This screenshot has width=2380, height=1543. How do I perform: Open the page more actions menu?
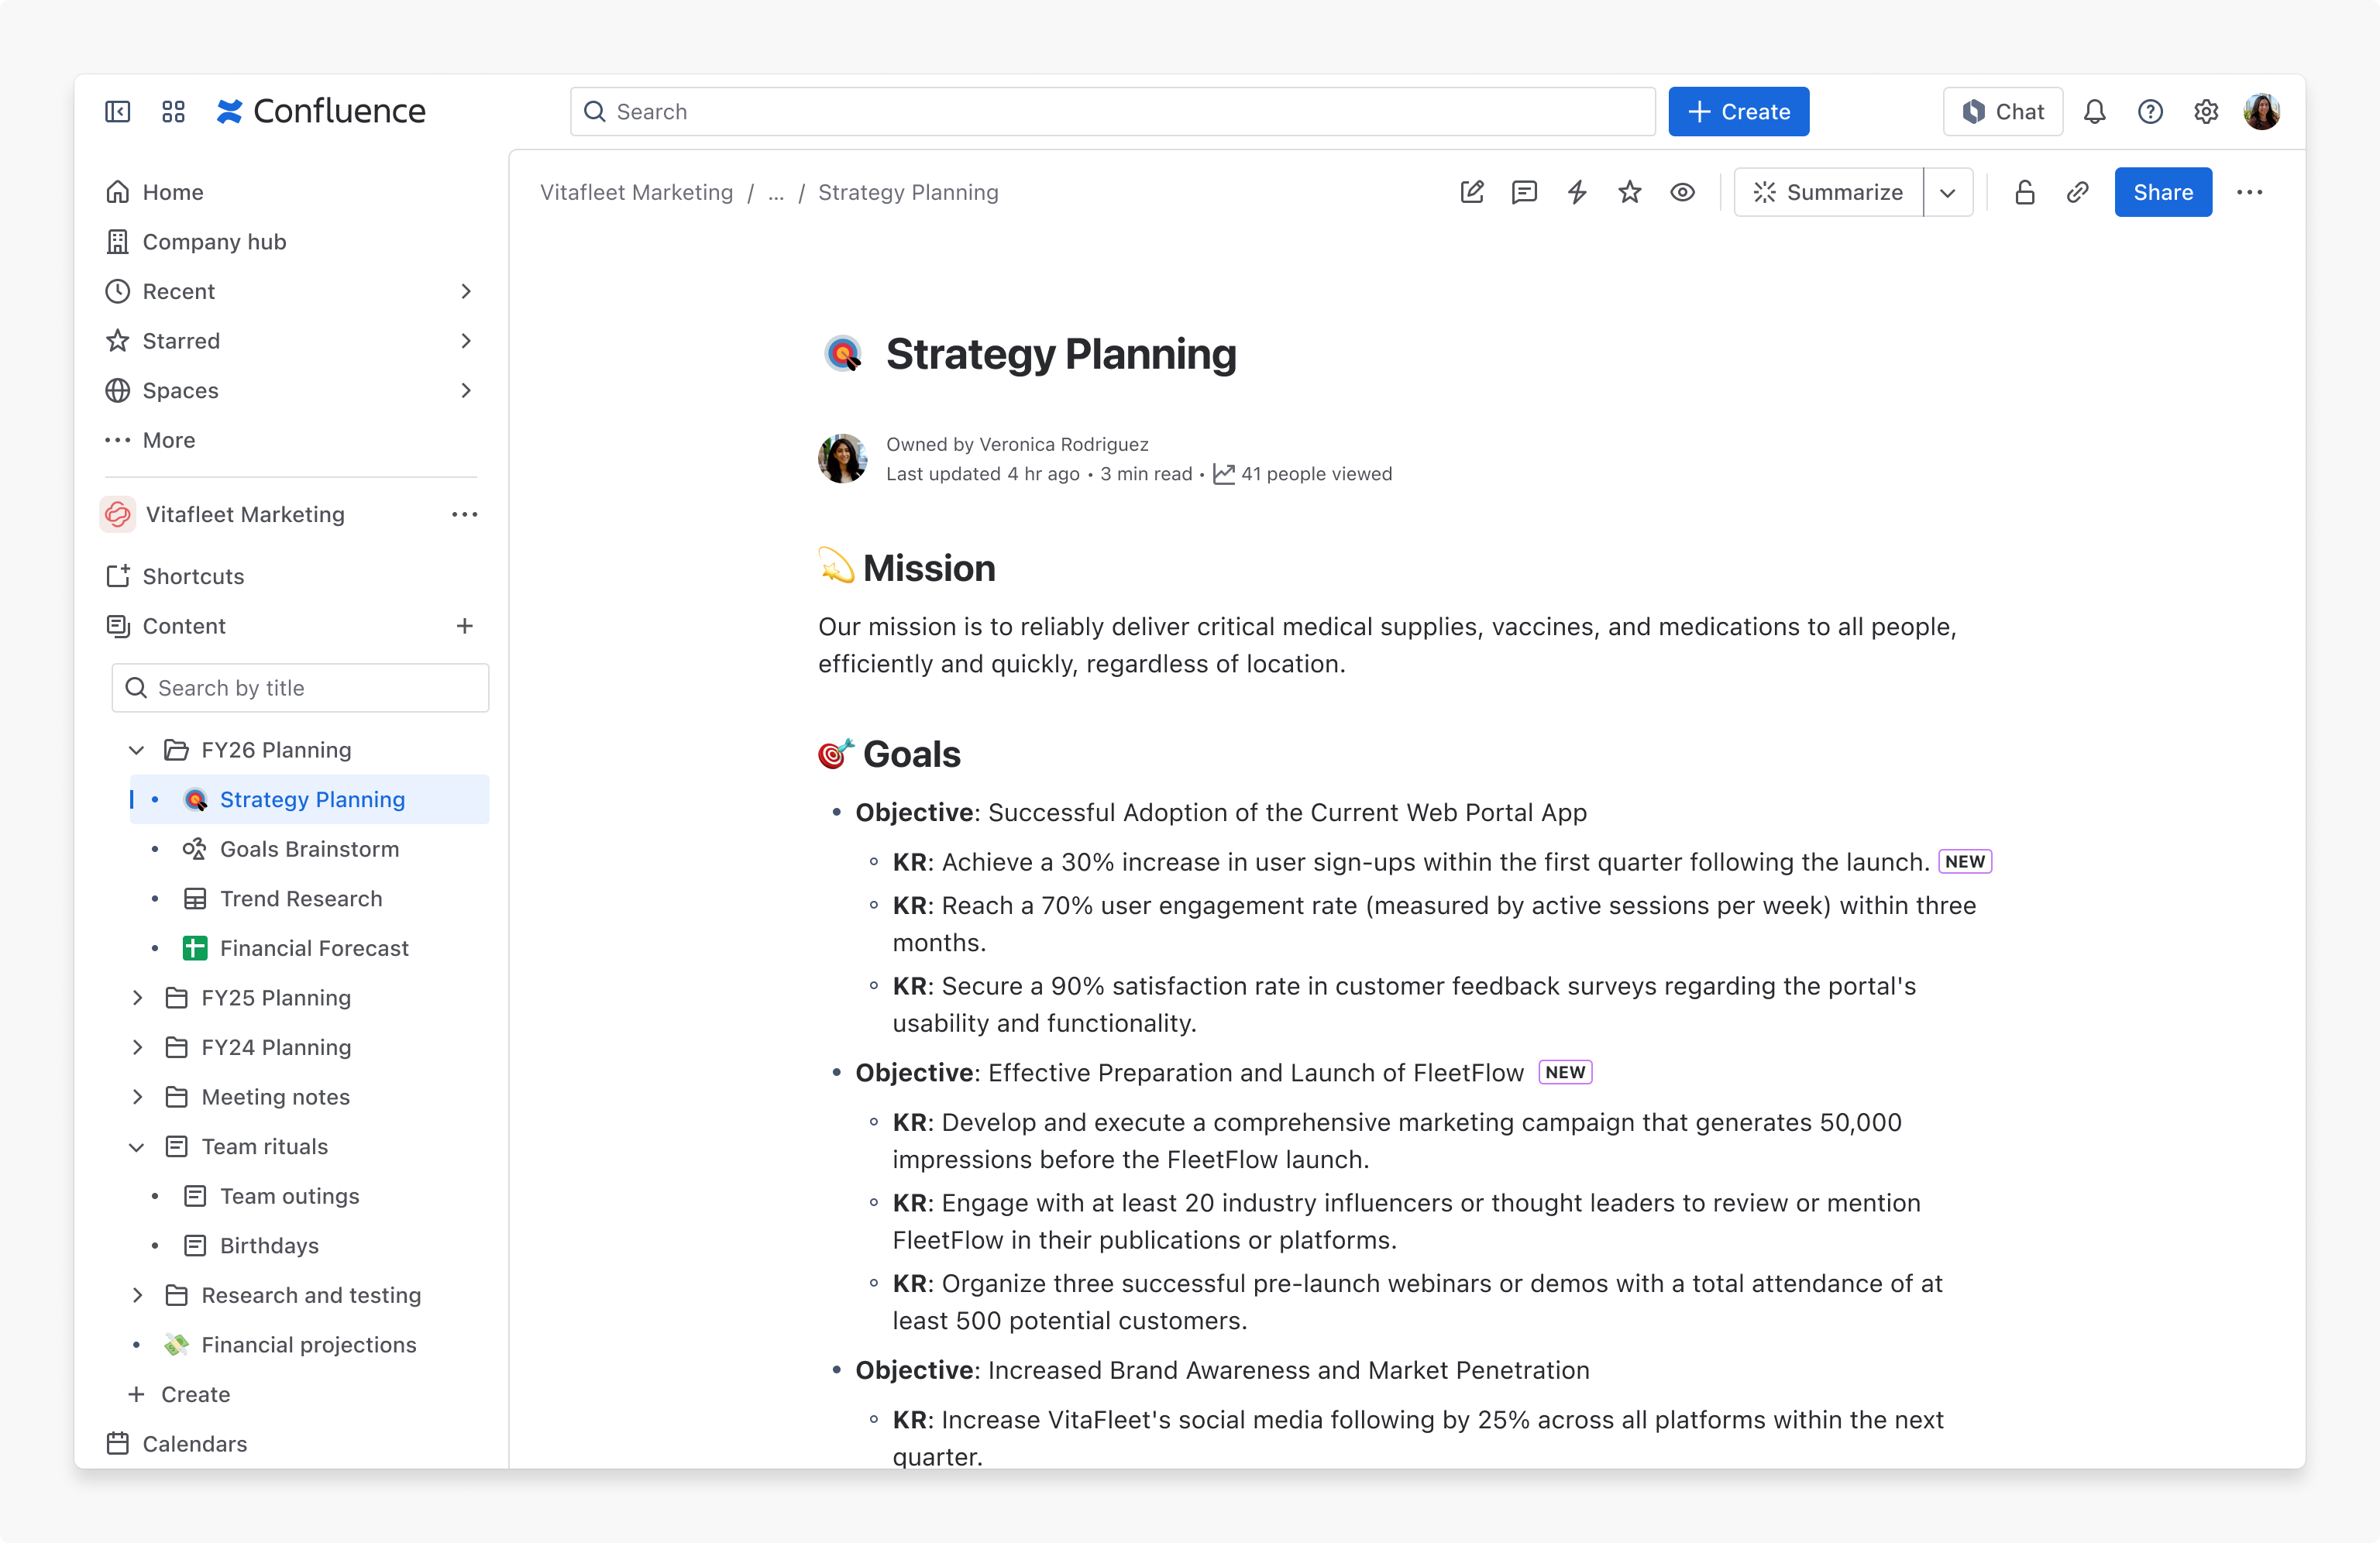(2250, 192)
